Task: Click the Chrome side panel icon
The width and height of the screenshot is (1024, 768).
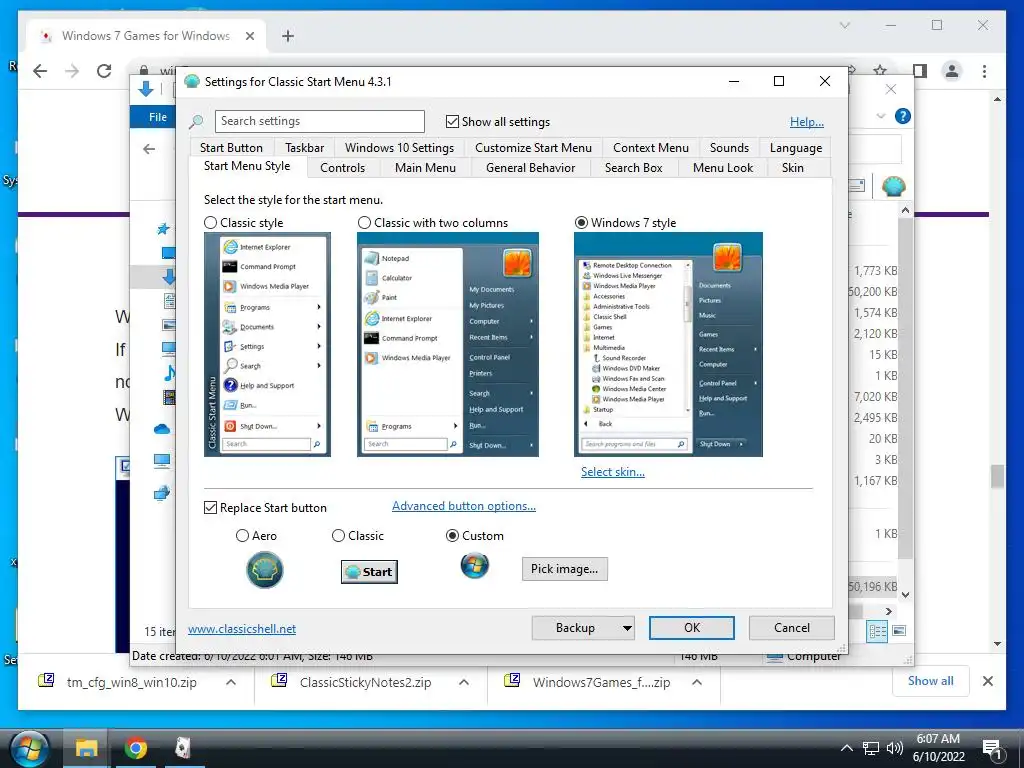Action: coord(920,71)
